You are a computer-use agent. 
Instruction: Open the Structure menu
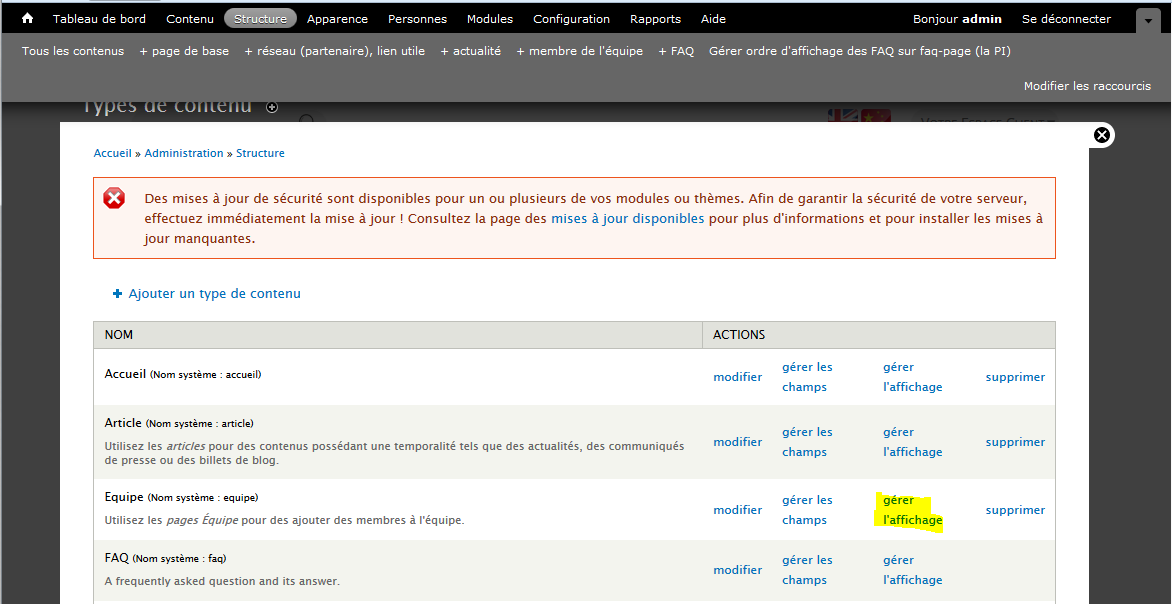pyautogui.click(x=260, y=19)
